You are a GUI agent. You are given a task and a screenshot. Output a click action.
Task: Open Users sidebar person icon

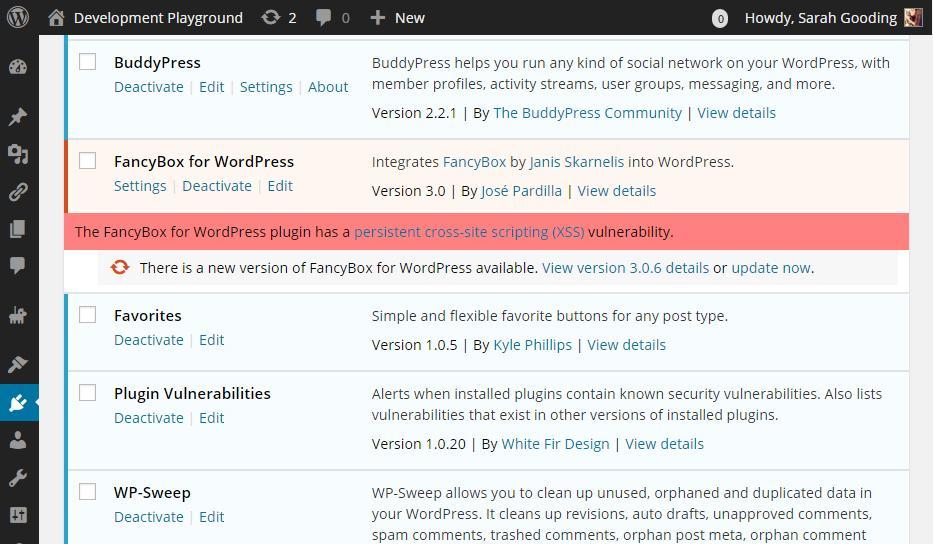click(18, 440)
